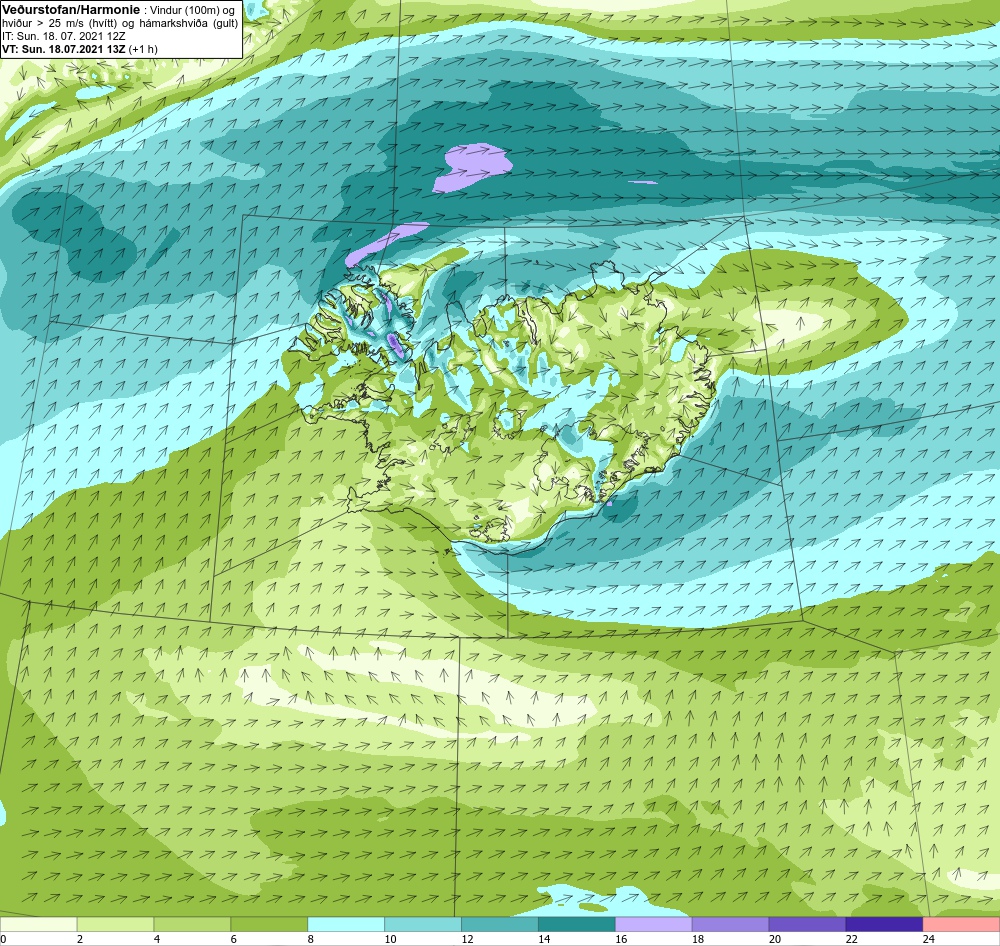Click the violet 20–22 m/s legend swatch
Screen dimensions: 1000x946
(807, 924)
